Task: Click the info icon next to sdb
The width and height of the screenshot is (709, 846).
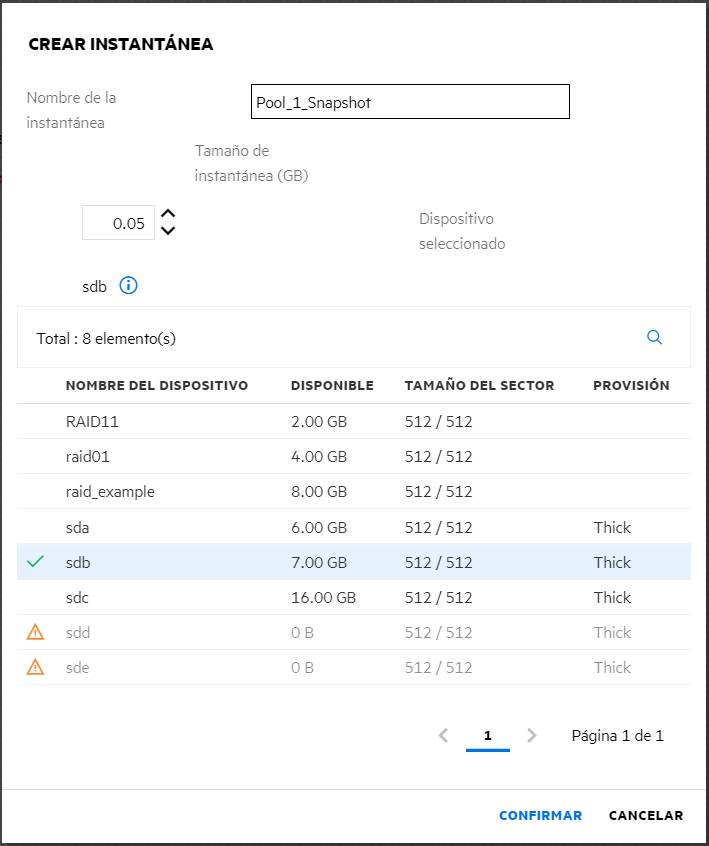Action: coord(128,286)
